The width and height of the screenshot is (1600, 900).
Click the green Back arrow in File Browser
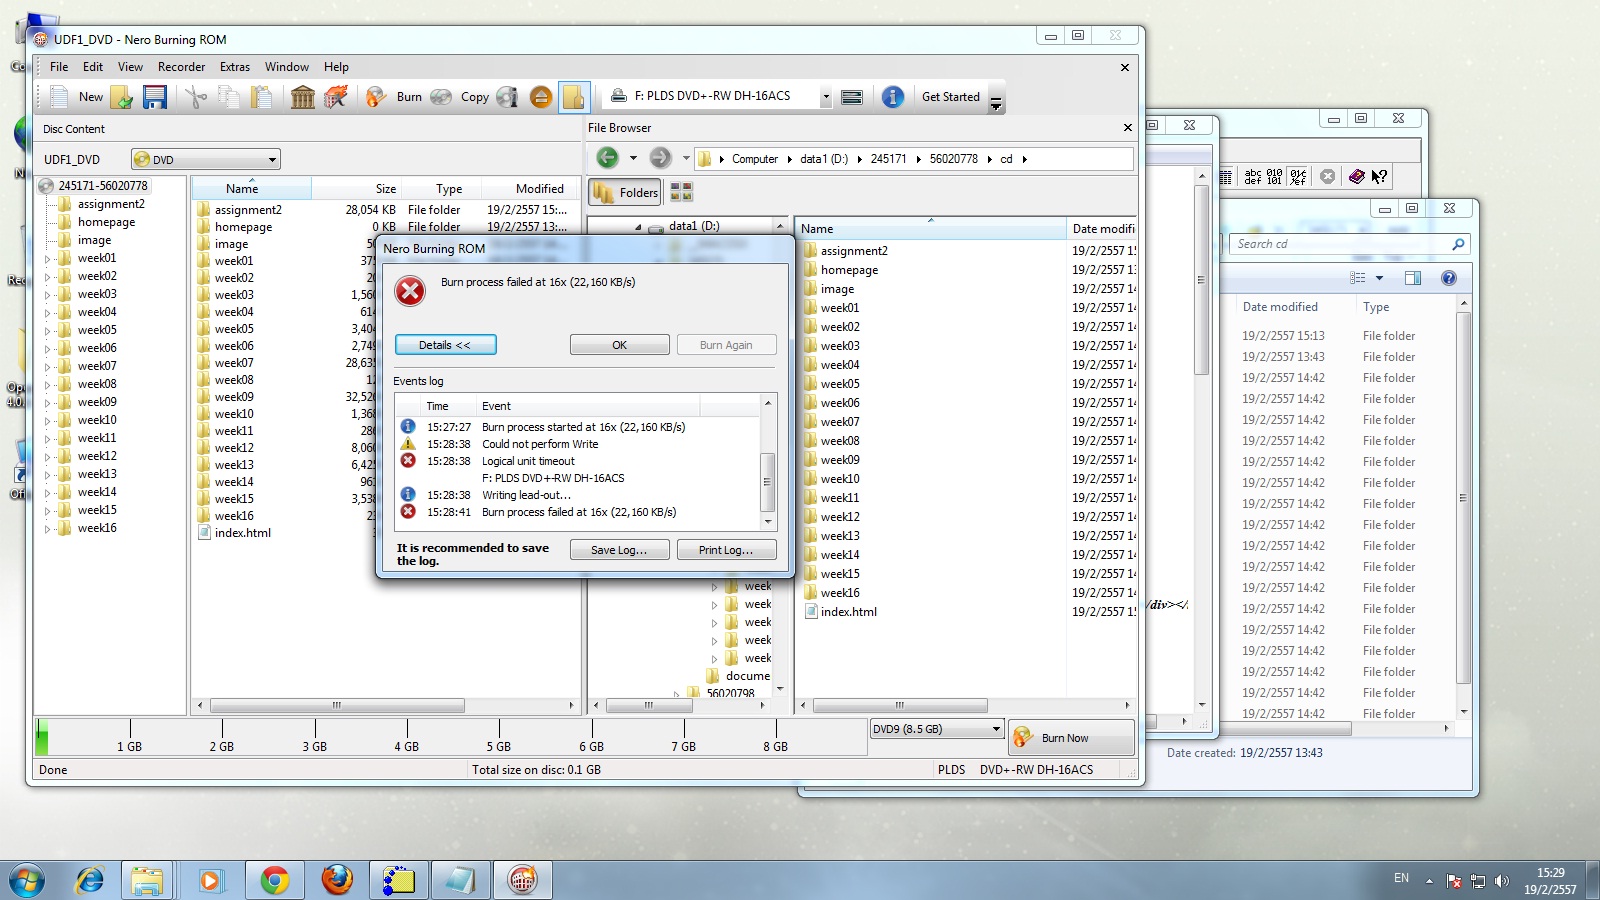(x=607, y=158)
